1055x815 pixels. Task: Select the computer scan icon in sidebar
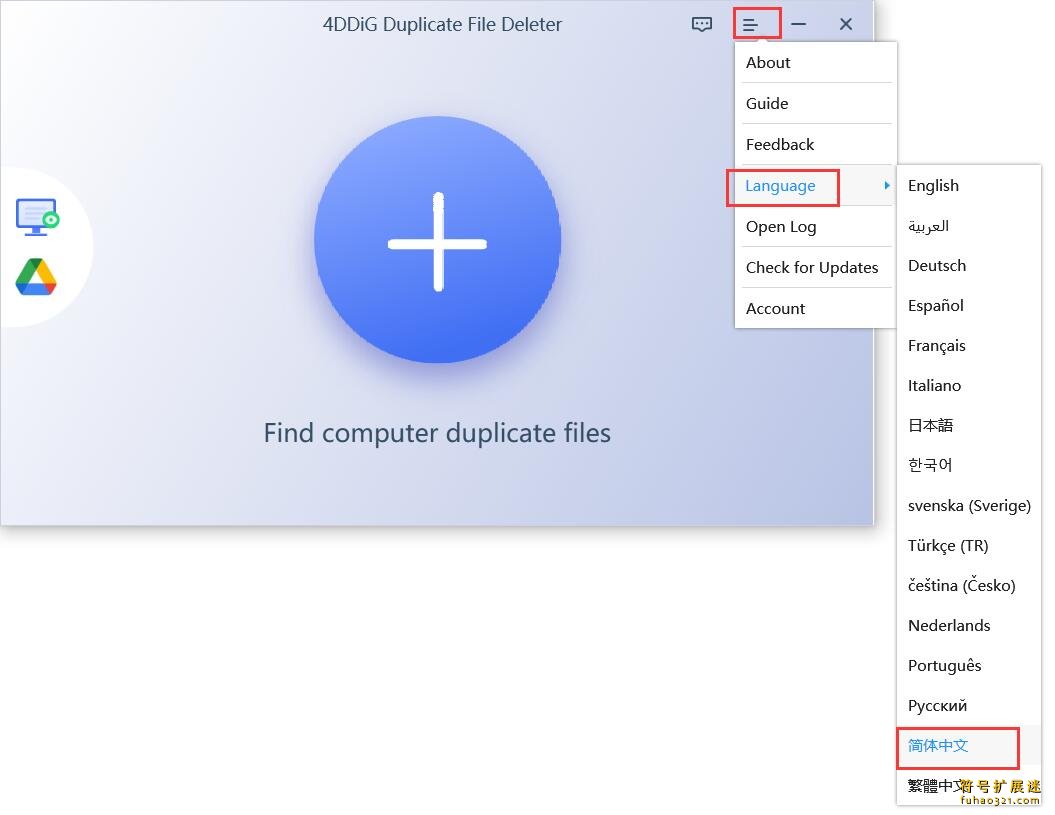[x=38, y=217]
